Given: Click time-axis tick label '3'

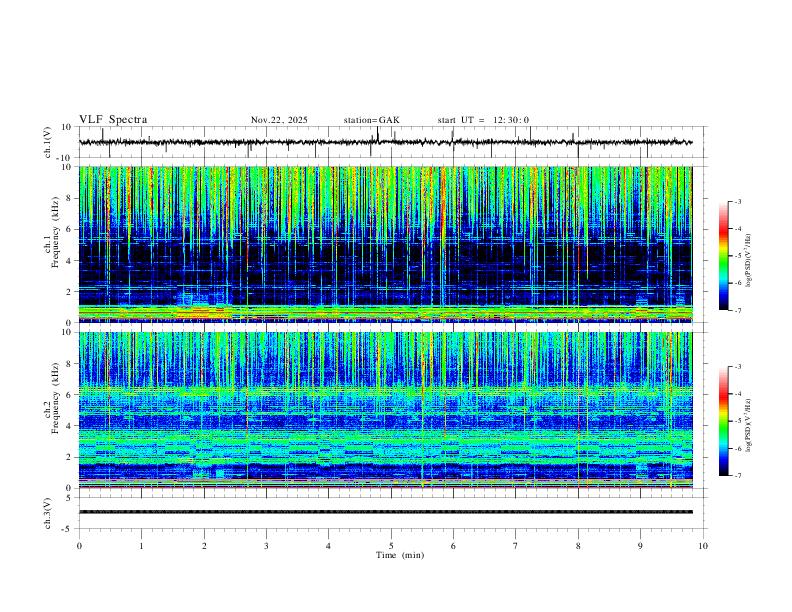Looking at the screenshot, I should [x=266, y=546].
